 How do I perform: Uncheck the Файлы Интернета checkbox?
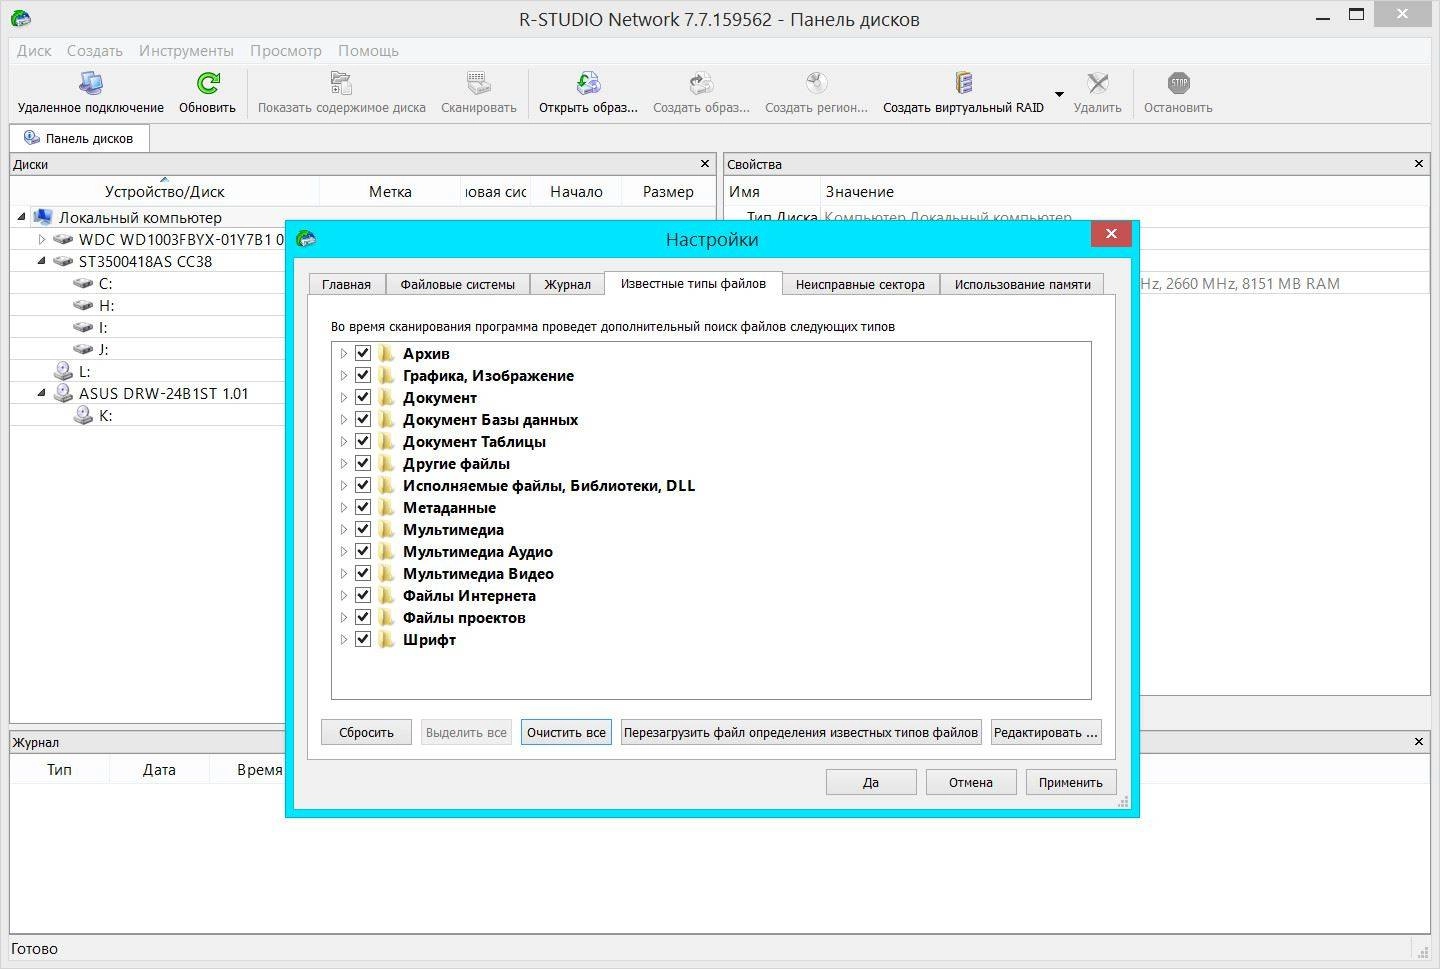tap(363, 595)
